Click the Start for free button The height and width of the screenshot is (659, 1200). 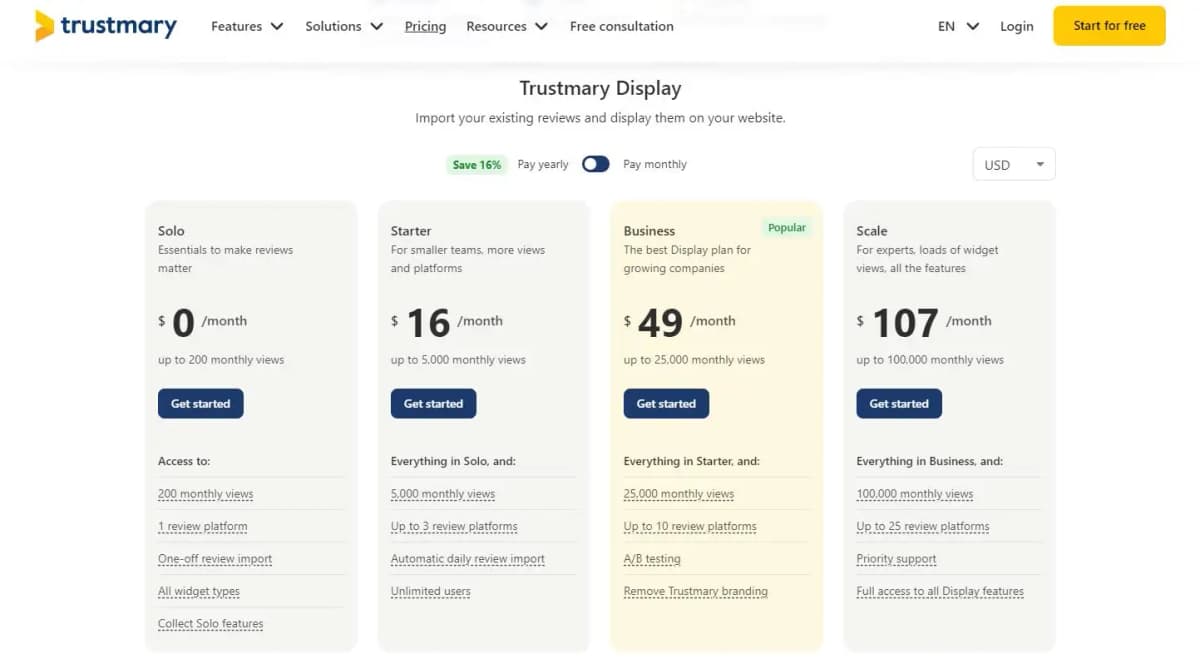(x=1109, y=26)
